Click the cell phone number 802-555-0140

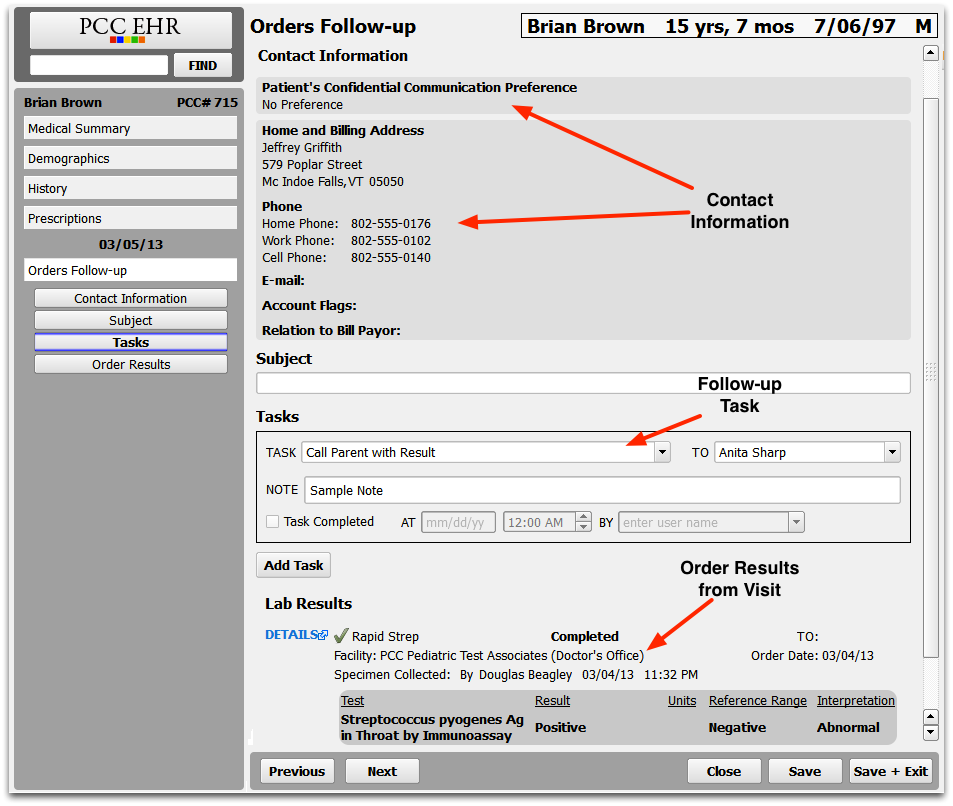391,258
